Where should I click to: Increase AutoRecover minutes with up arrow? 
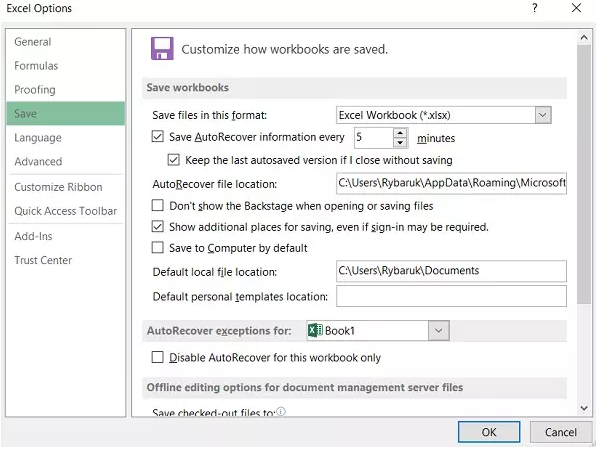tap(400, 133)
